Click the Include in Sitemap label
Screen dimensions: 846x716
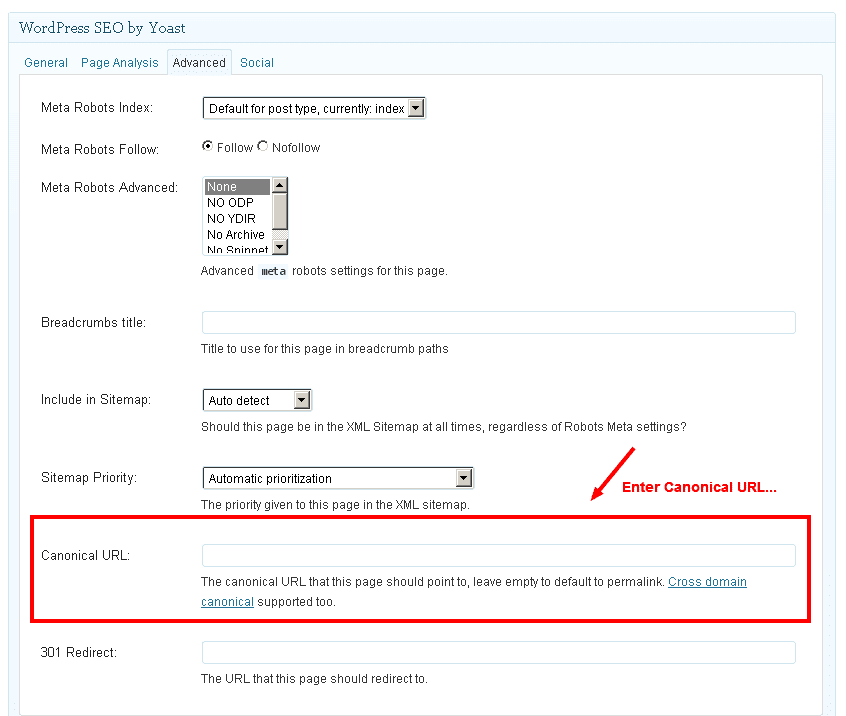(x=96, y=400)
